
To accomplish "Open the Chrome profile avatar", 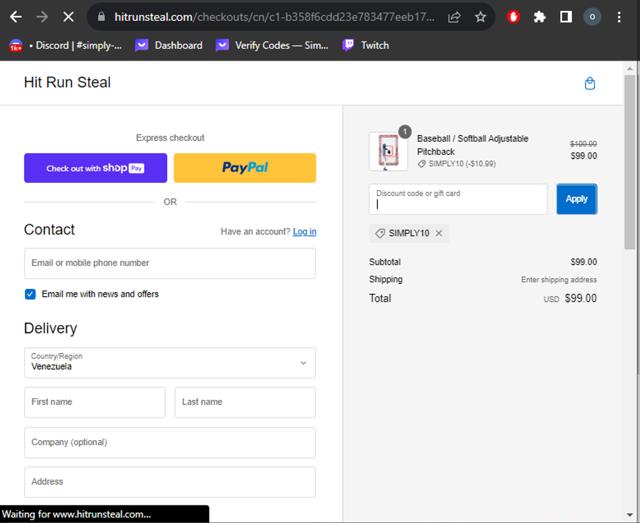I will point(592,17).
